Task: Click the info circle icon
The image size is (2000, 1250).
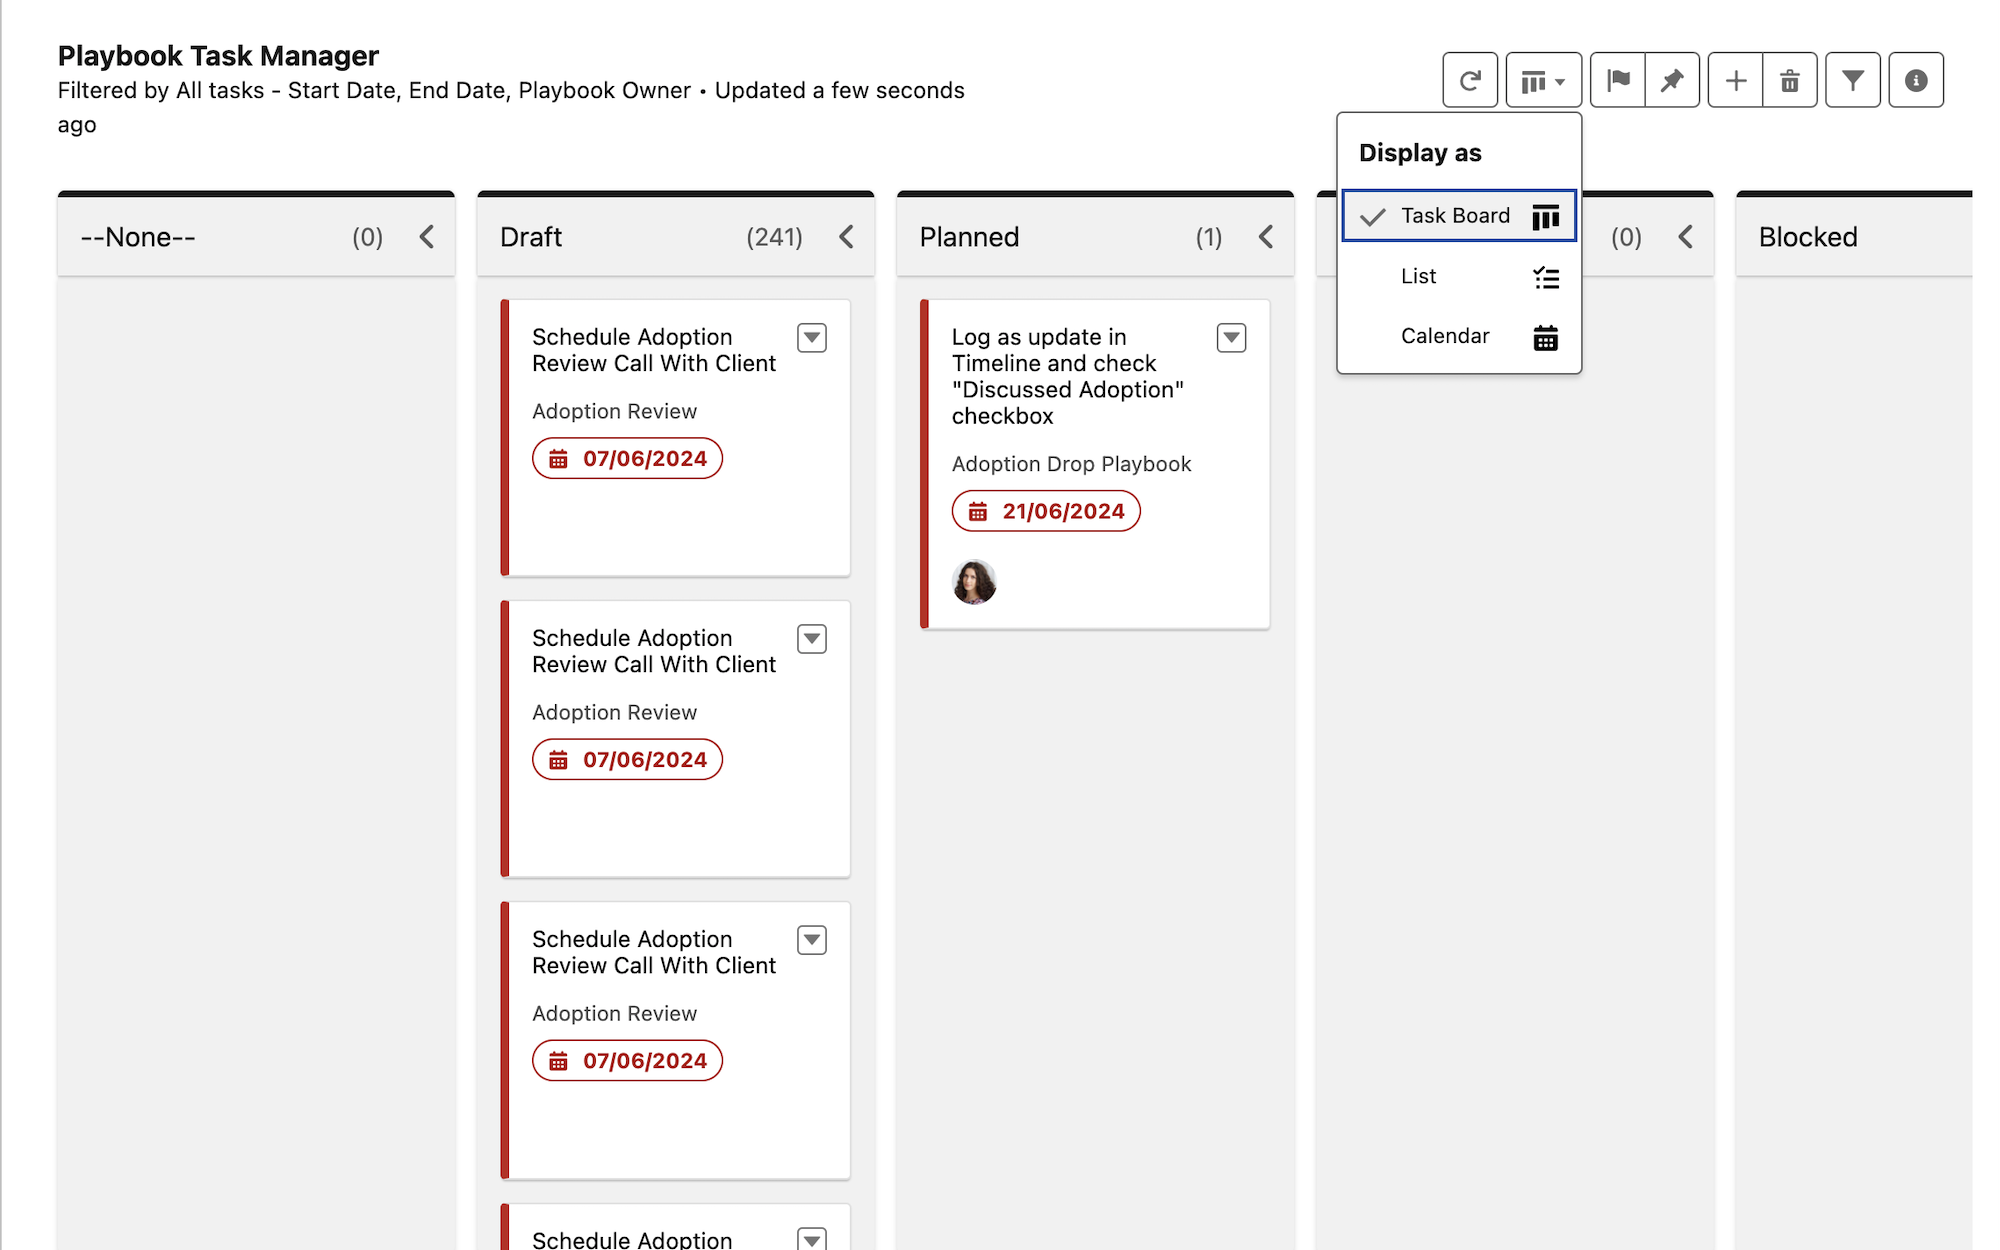Action: click(x=1915, y=80)
